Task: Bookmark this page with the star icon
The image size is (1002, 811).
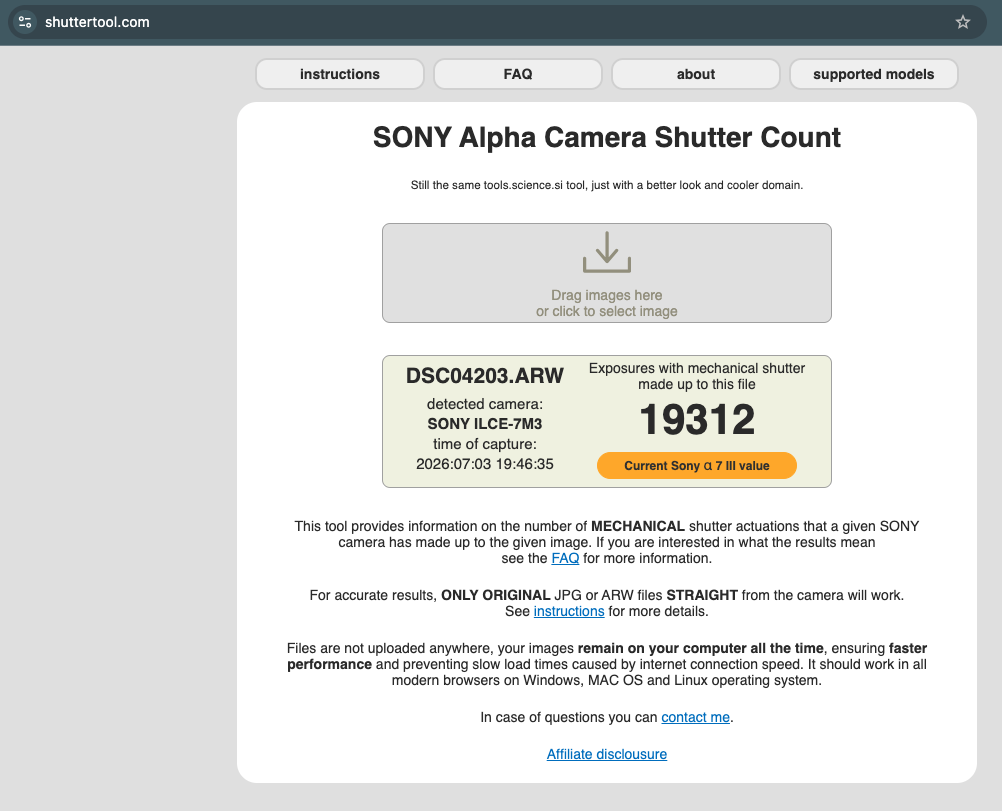Action: [x=962, y=22]
